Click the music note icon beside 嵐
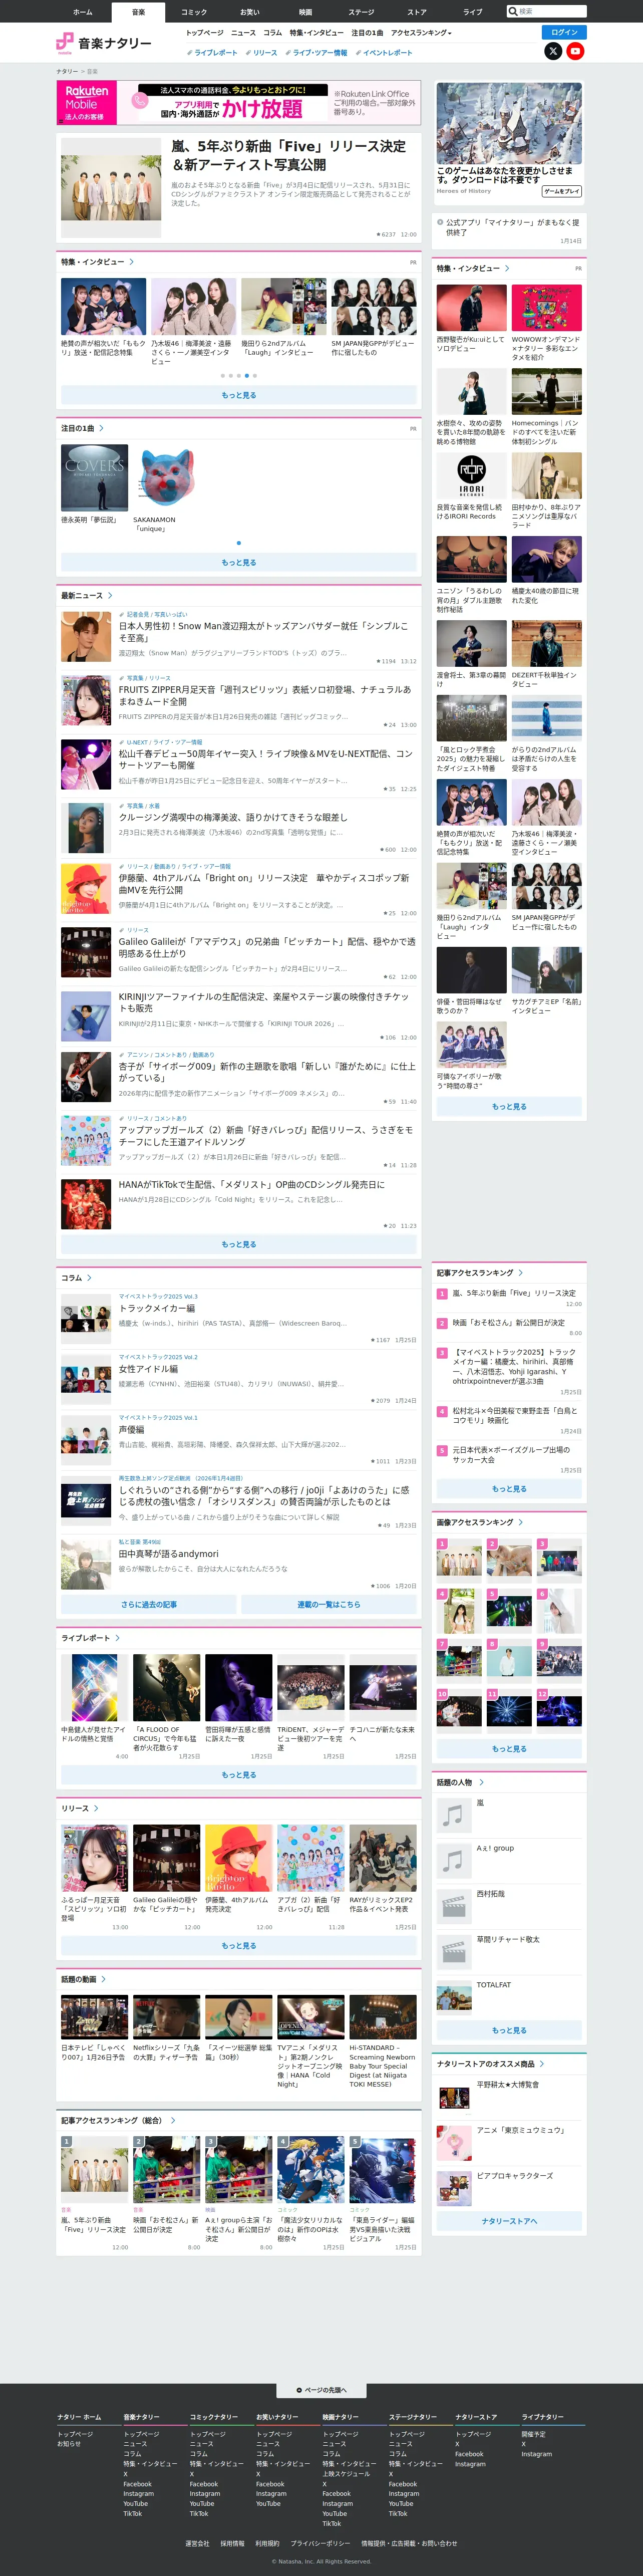 tap(454, 1814)
